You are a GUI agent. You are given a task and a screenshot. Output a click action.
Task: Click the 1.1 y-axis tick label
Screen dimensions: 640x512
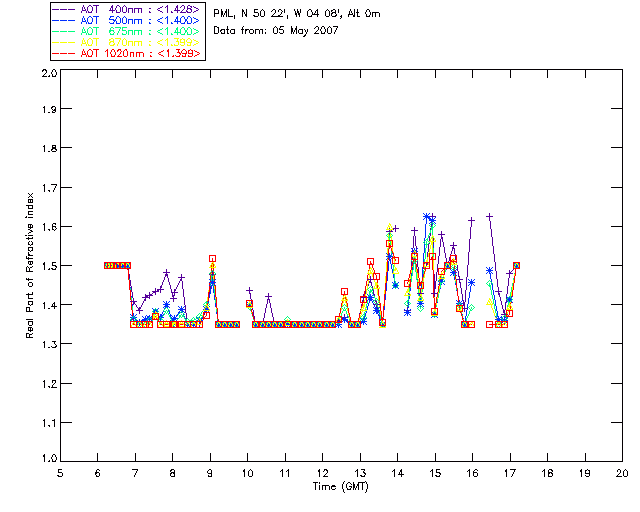tap(49, 423)
